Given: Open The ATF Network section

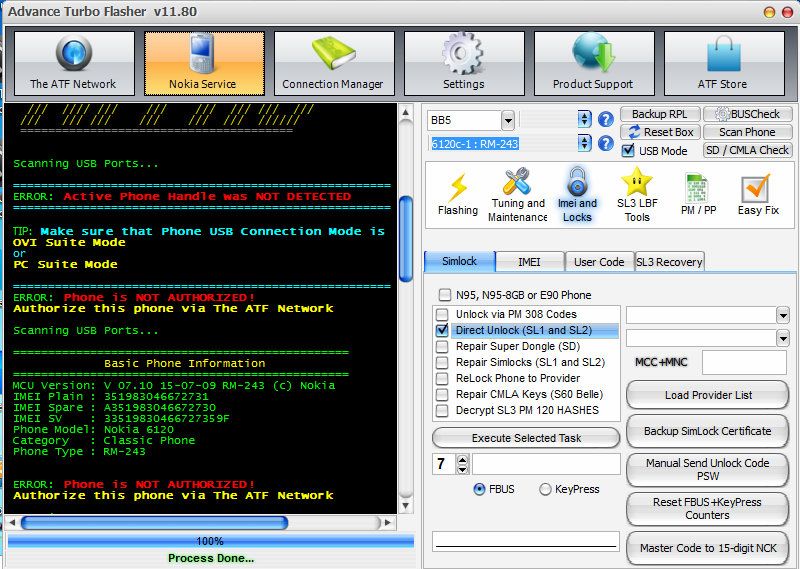Looking at the screenshot, I should point(73,63).
